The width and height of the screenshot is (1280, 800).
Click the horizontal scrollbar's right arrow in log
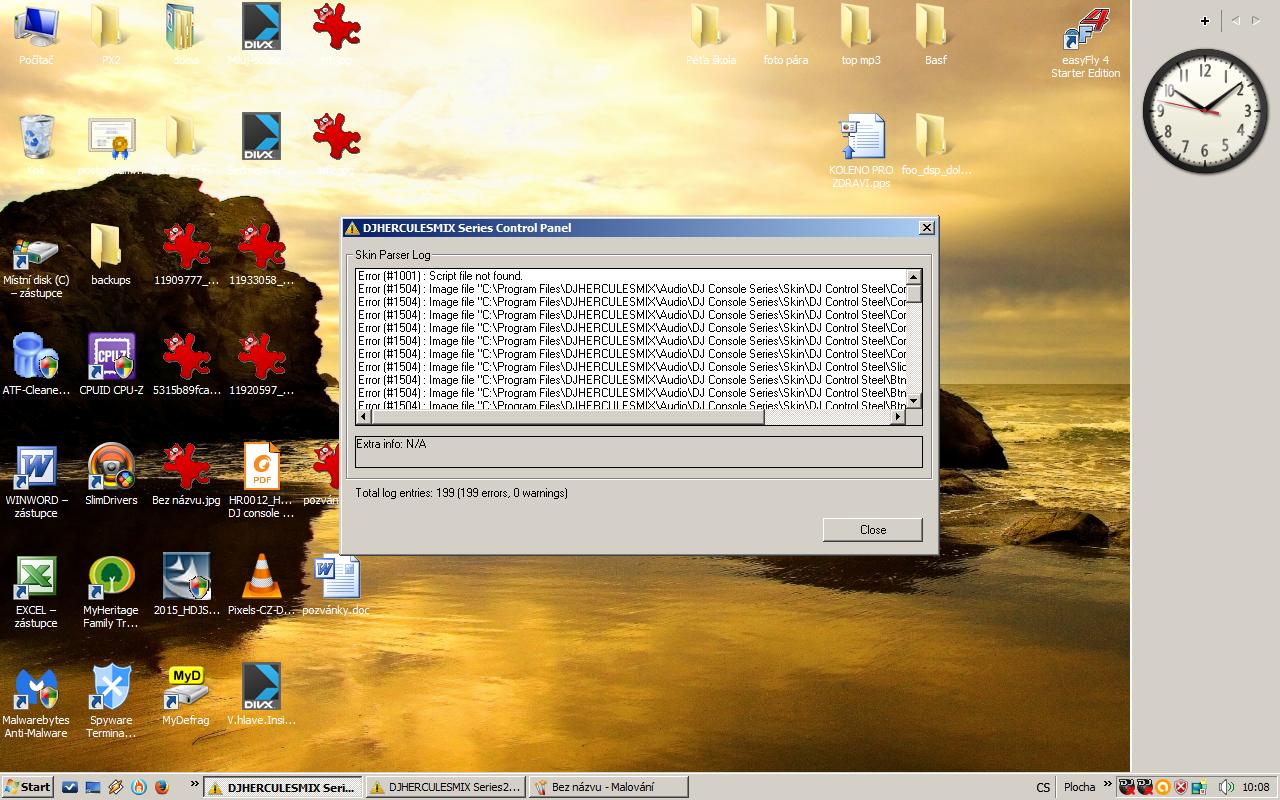click(898, 417)
